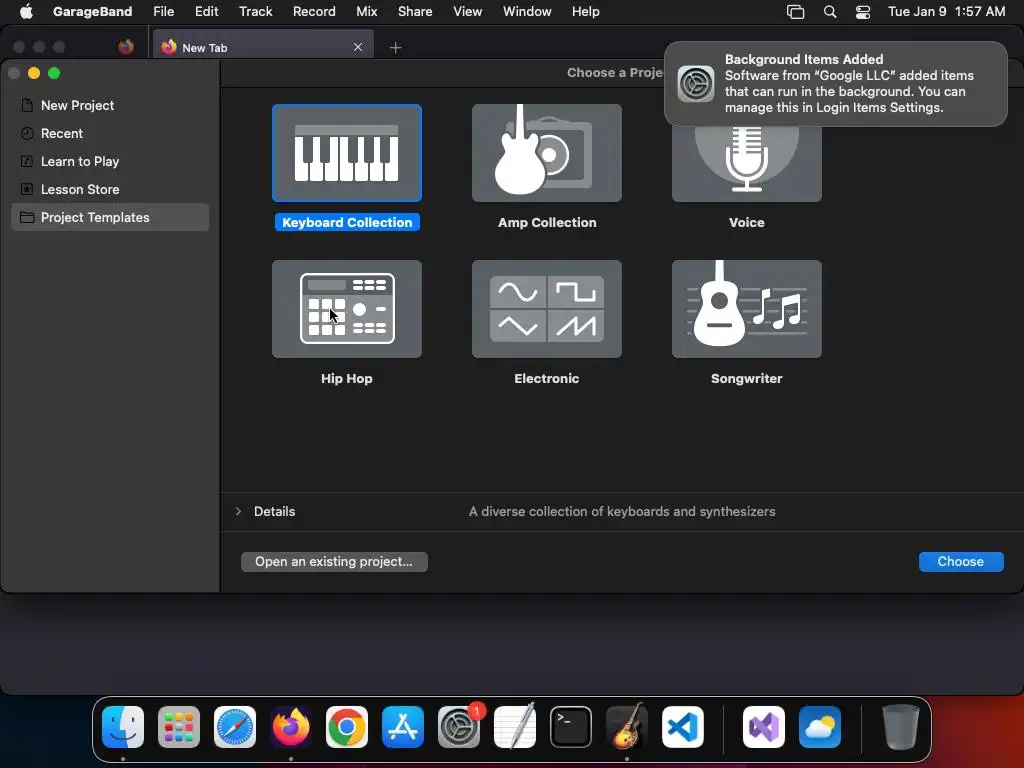This screenshot has width=1024, height=768.
Task: Open the View menu
Action: 468,12
